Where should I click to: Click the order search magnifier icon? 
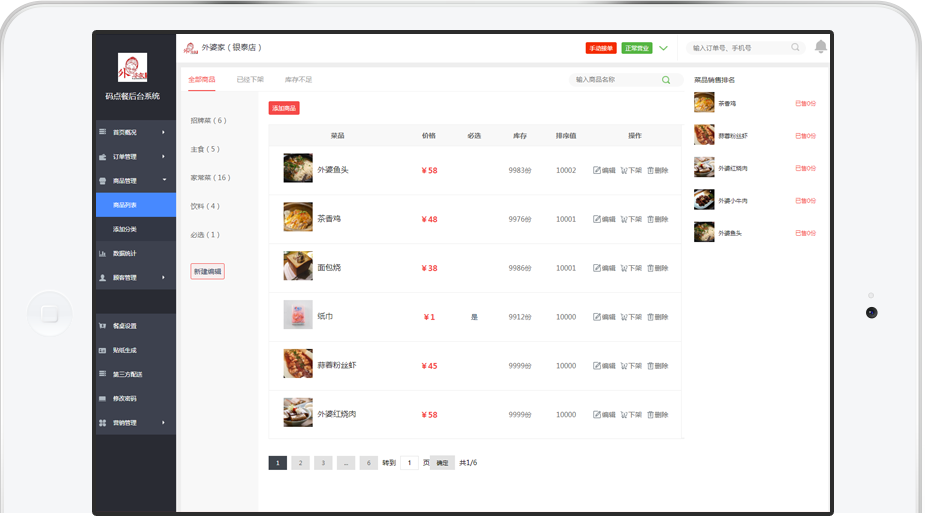(796, 47)
